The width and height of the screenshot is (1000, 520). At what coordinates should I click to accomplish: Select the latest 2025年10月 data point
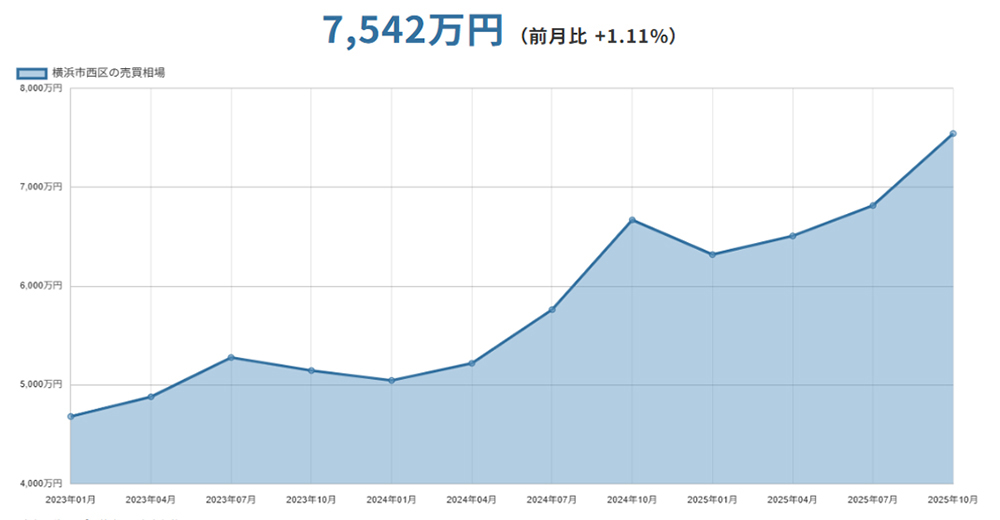point(953,133)
